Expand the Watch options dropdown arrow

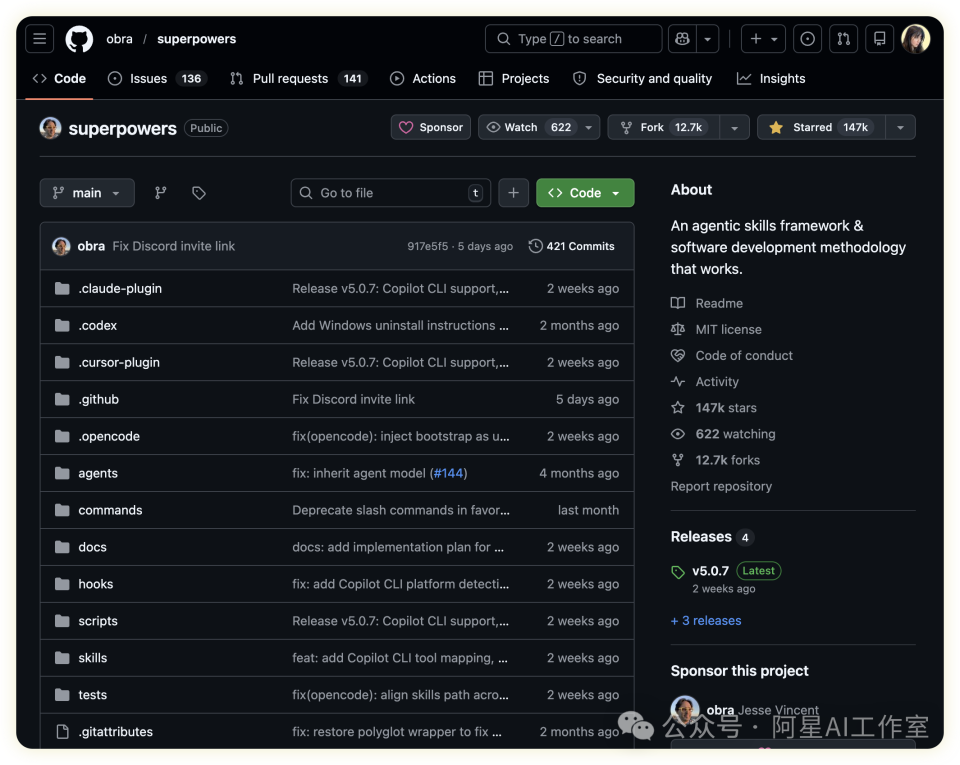pyautogui.click(x=589, y=127)
